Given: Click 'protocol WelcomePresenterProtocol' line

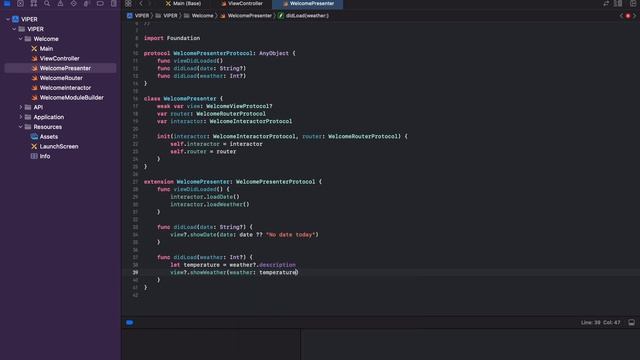Looking at the screenshot, I should [220, 53].
